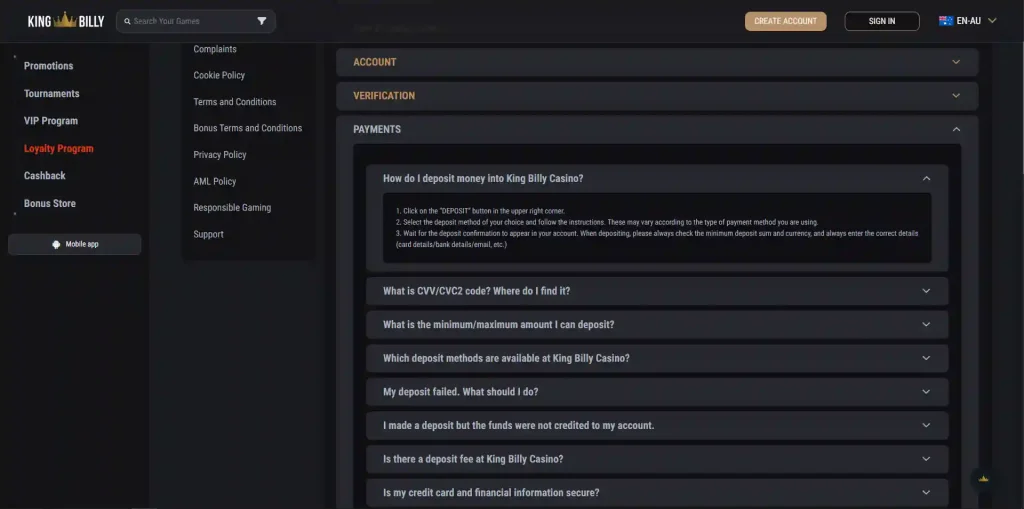
Task: Expand the VERIFICATION section
Action: click(x=657, y=95)
